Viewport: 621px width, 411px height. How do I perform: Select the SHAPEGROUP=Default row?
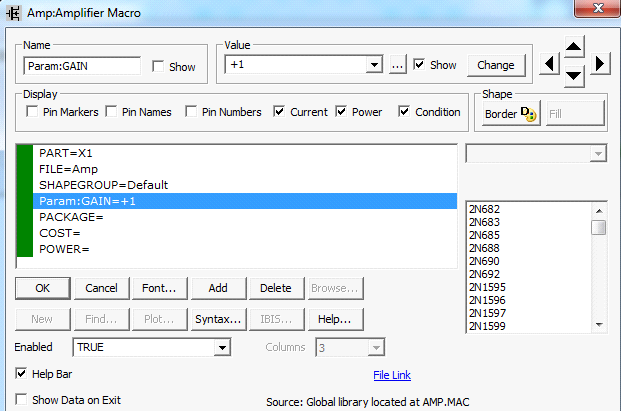click(x=245, y=185)
